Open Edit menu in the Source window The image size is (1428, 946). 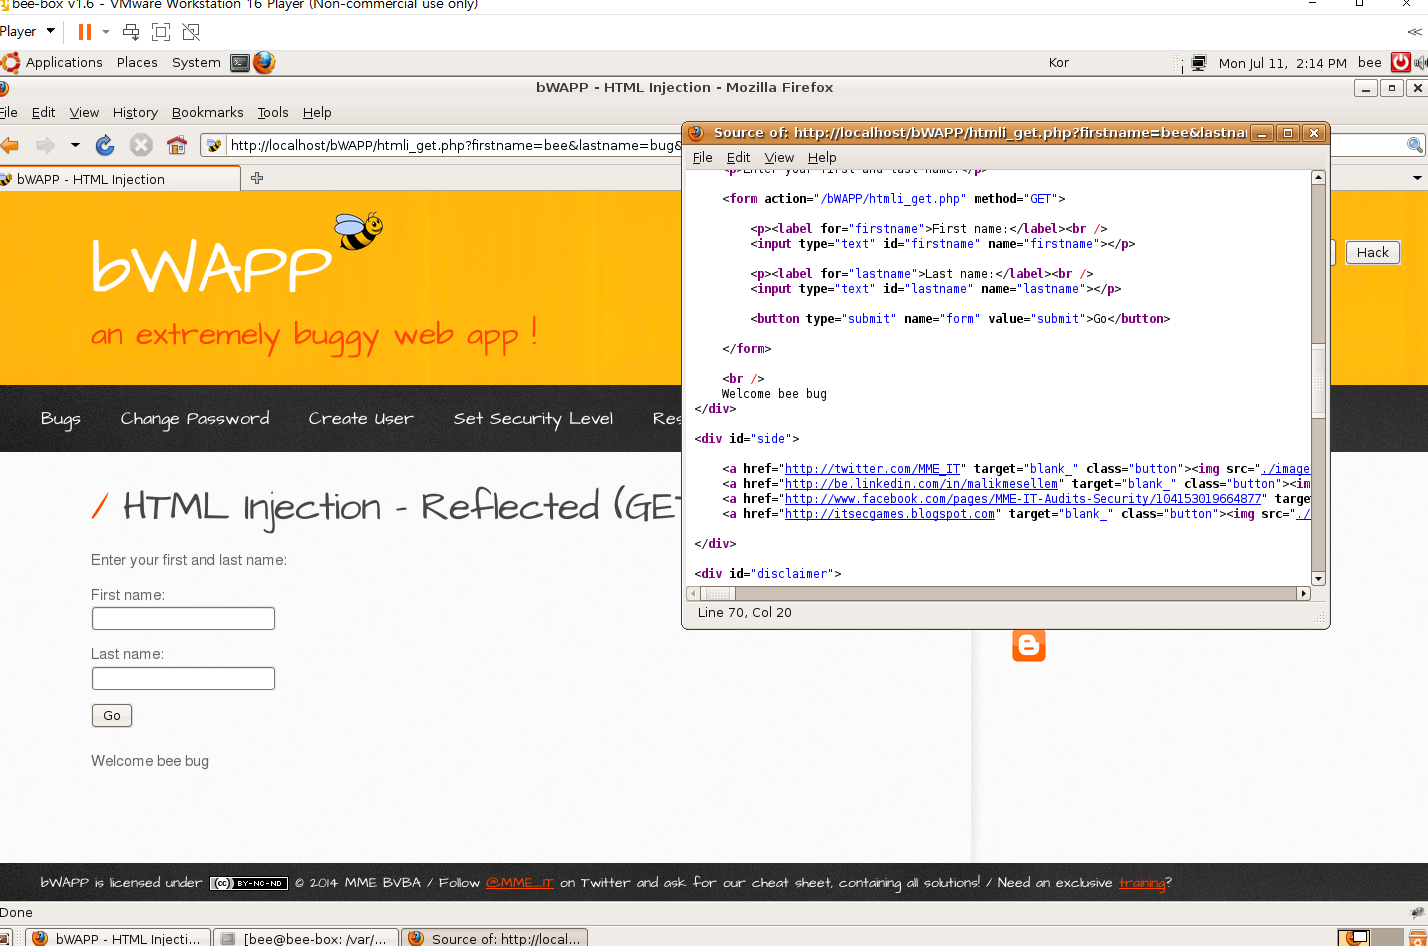pyautogui.click(x=739, y=157)
